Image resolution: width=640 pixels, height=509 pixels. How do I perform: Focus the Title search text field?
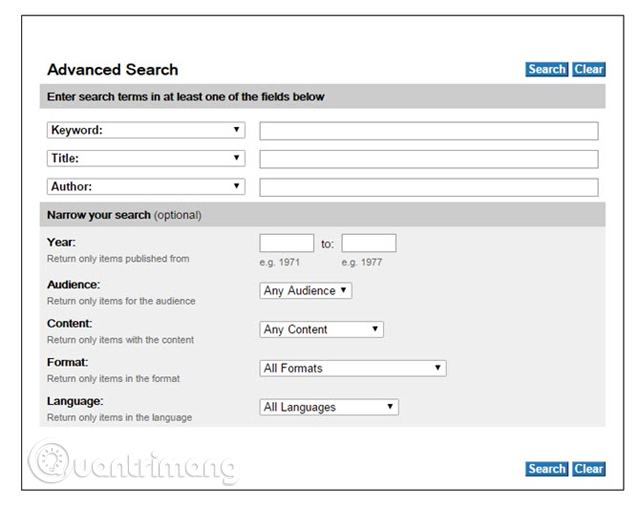428,159
